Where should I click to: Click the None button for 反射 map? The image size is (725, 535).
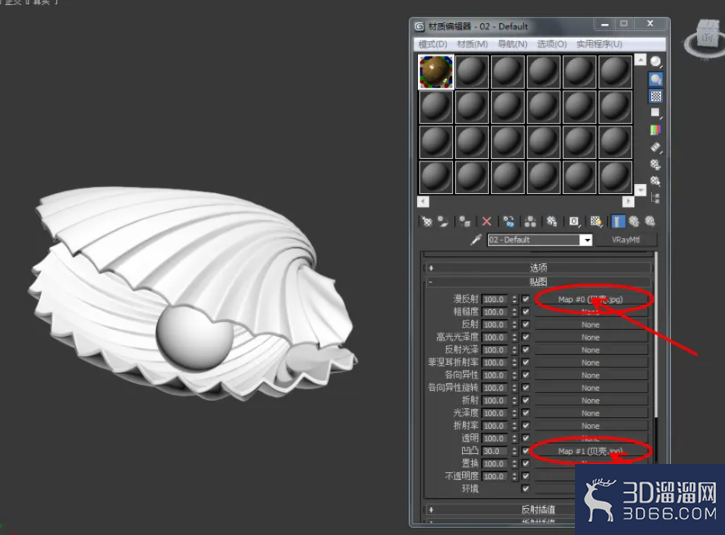pos(590,325)
